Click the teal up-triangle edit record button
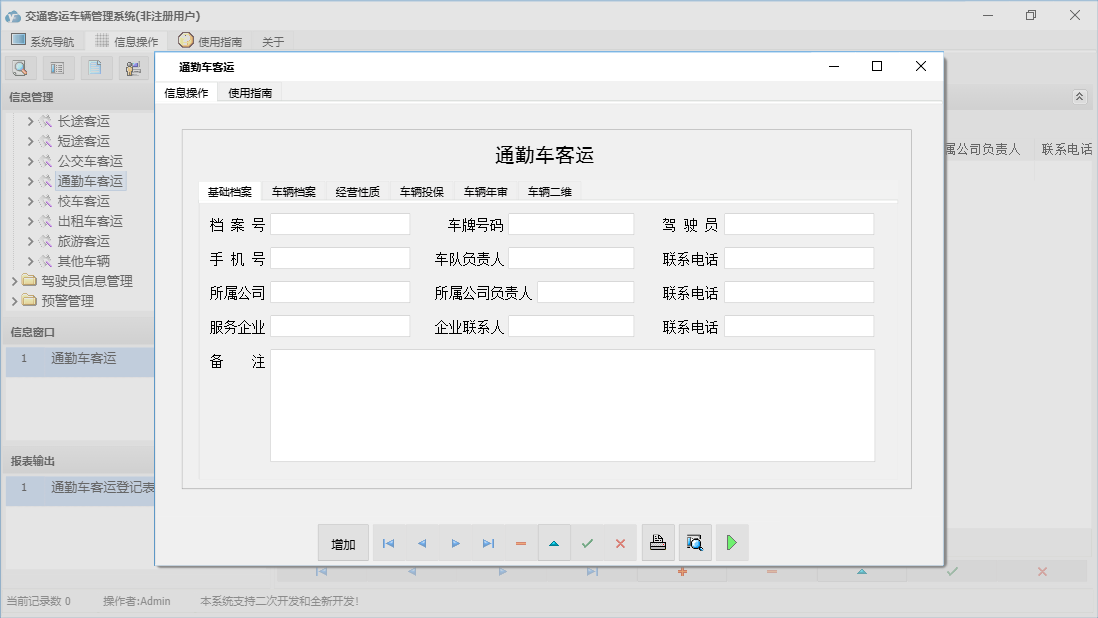 pyautogui.click(x=554, y=543)
